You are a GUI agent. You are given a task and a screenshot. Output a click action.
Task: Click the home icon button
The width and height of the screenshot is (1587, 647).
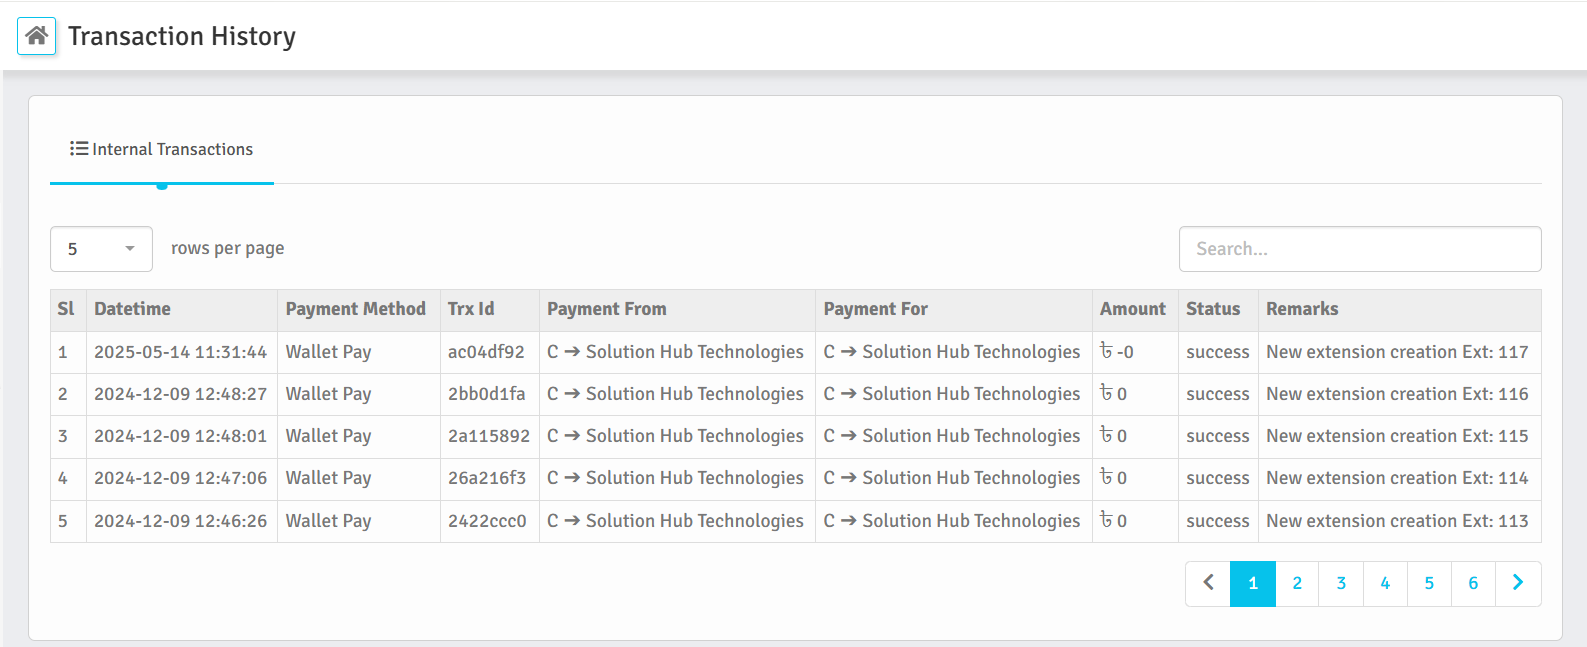[37, 36]
